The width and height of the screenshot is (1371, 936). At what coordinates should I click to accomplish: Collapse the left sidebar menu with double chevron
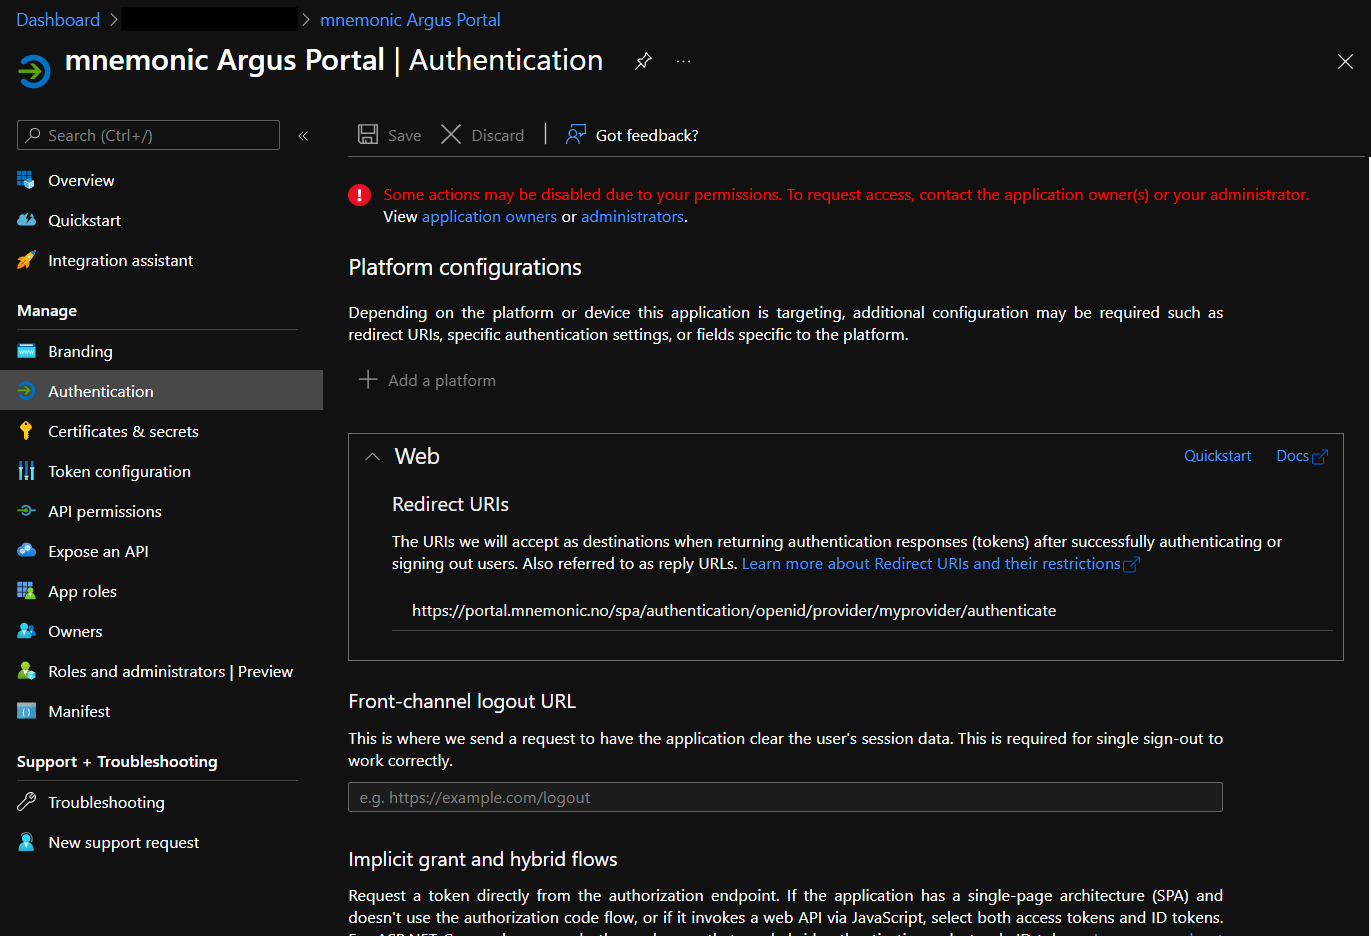tap(303, 135)
